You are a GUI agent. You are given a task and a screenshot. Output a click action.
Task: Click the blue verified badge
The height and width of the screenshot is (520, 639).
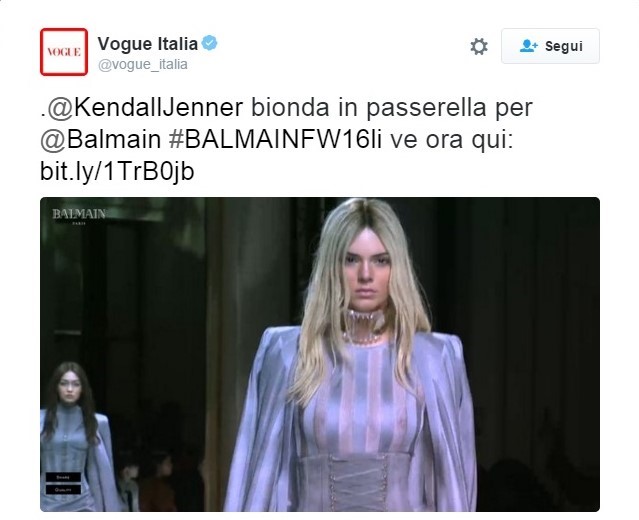(x=209, y=43)
